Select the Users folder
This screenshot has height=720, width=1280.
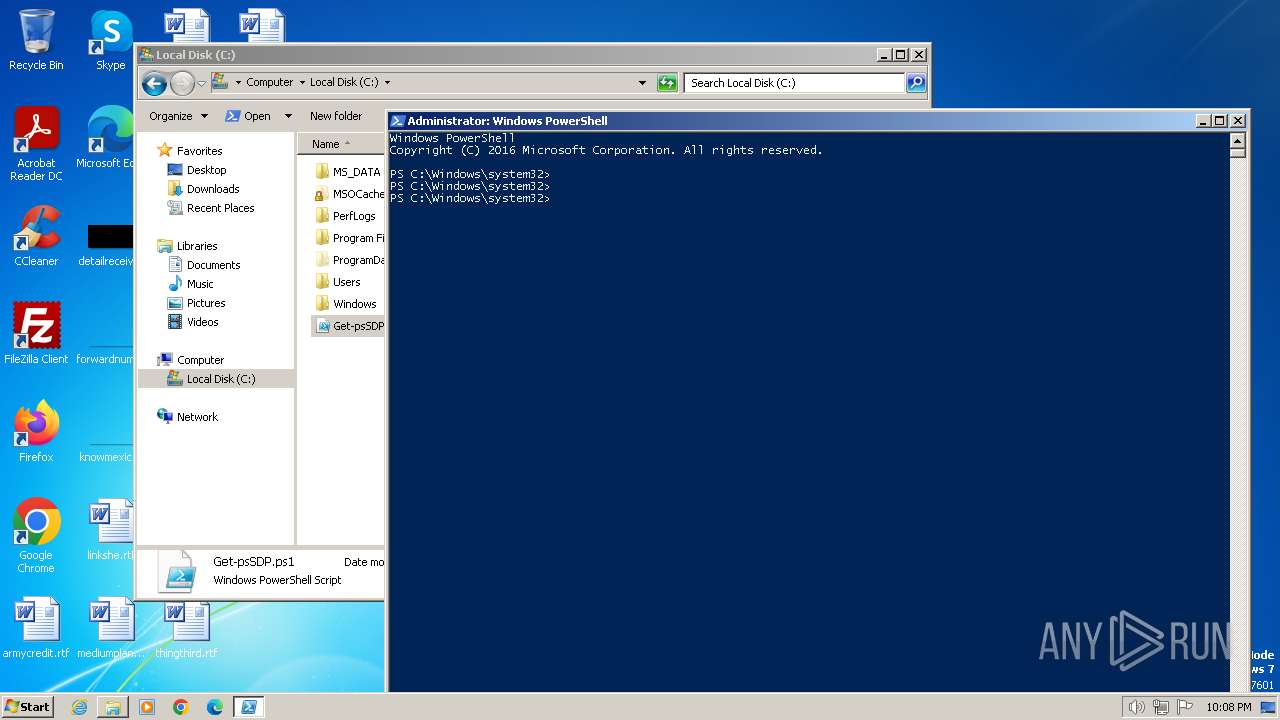pos(338,282)
